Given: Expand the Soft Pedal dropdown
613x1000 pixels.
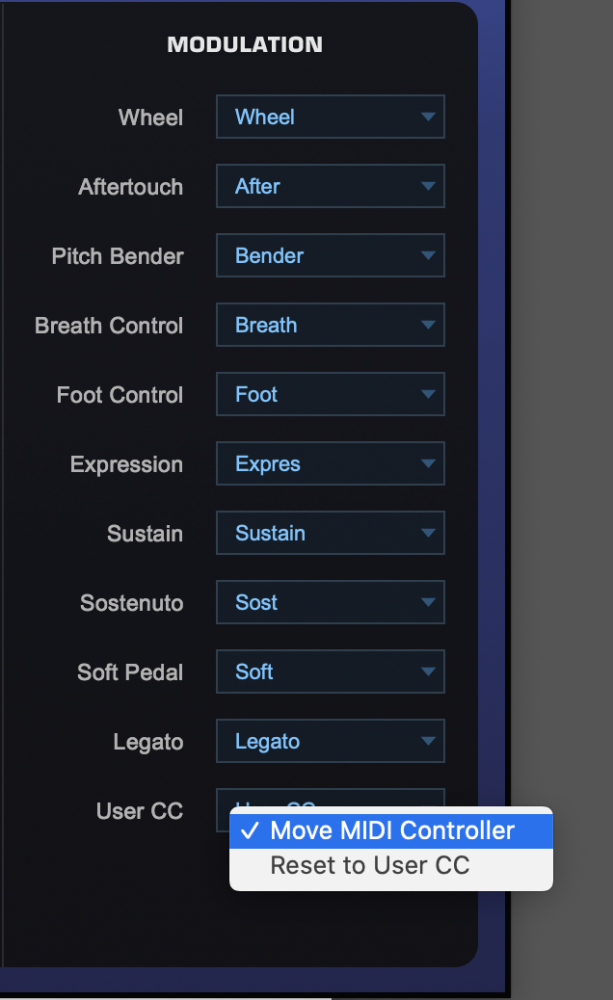Looking at the screenshot, I should [x=330, y=671].
